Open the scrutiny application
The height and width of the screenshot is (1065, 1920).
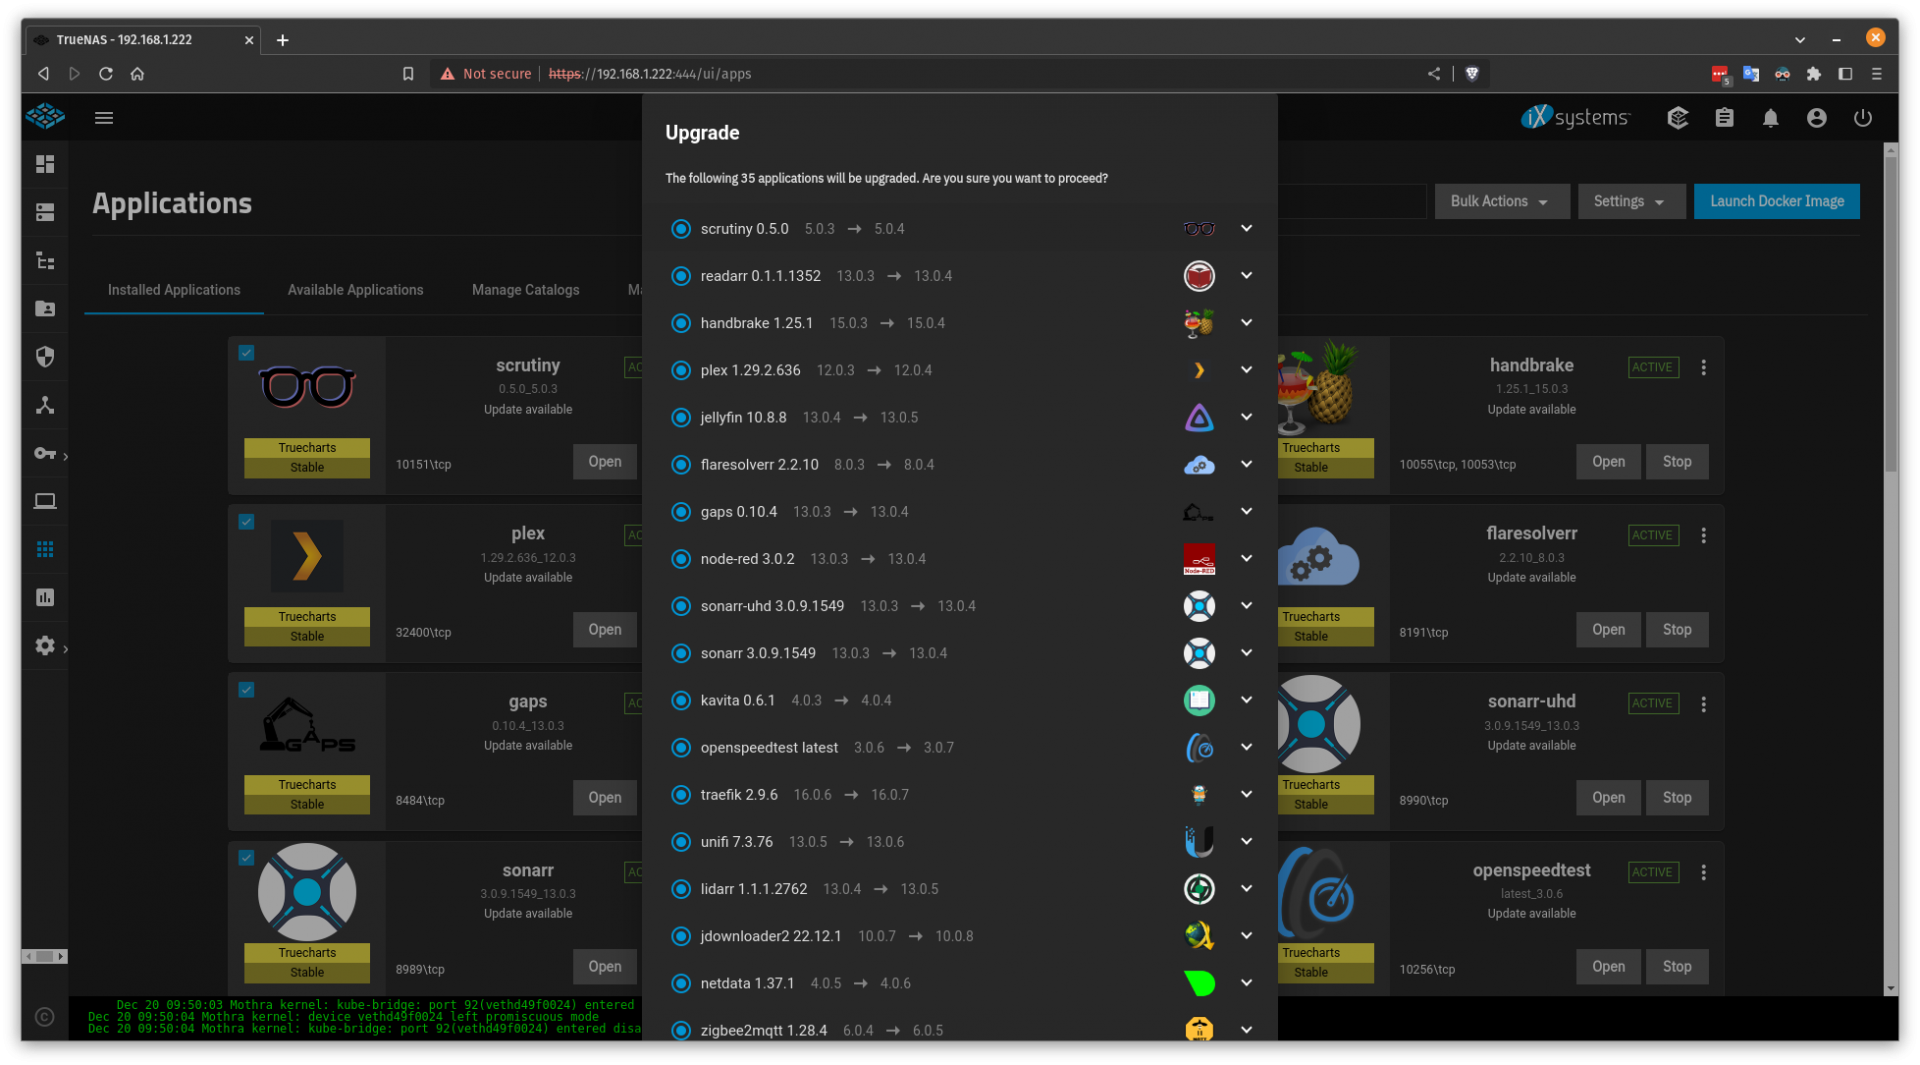605,462
